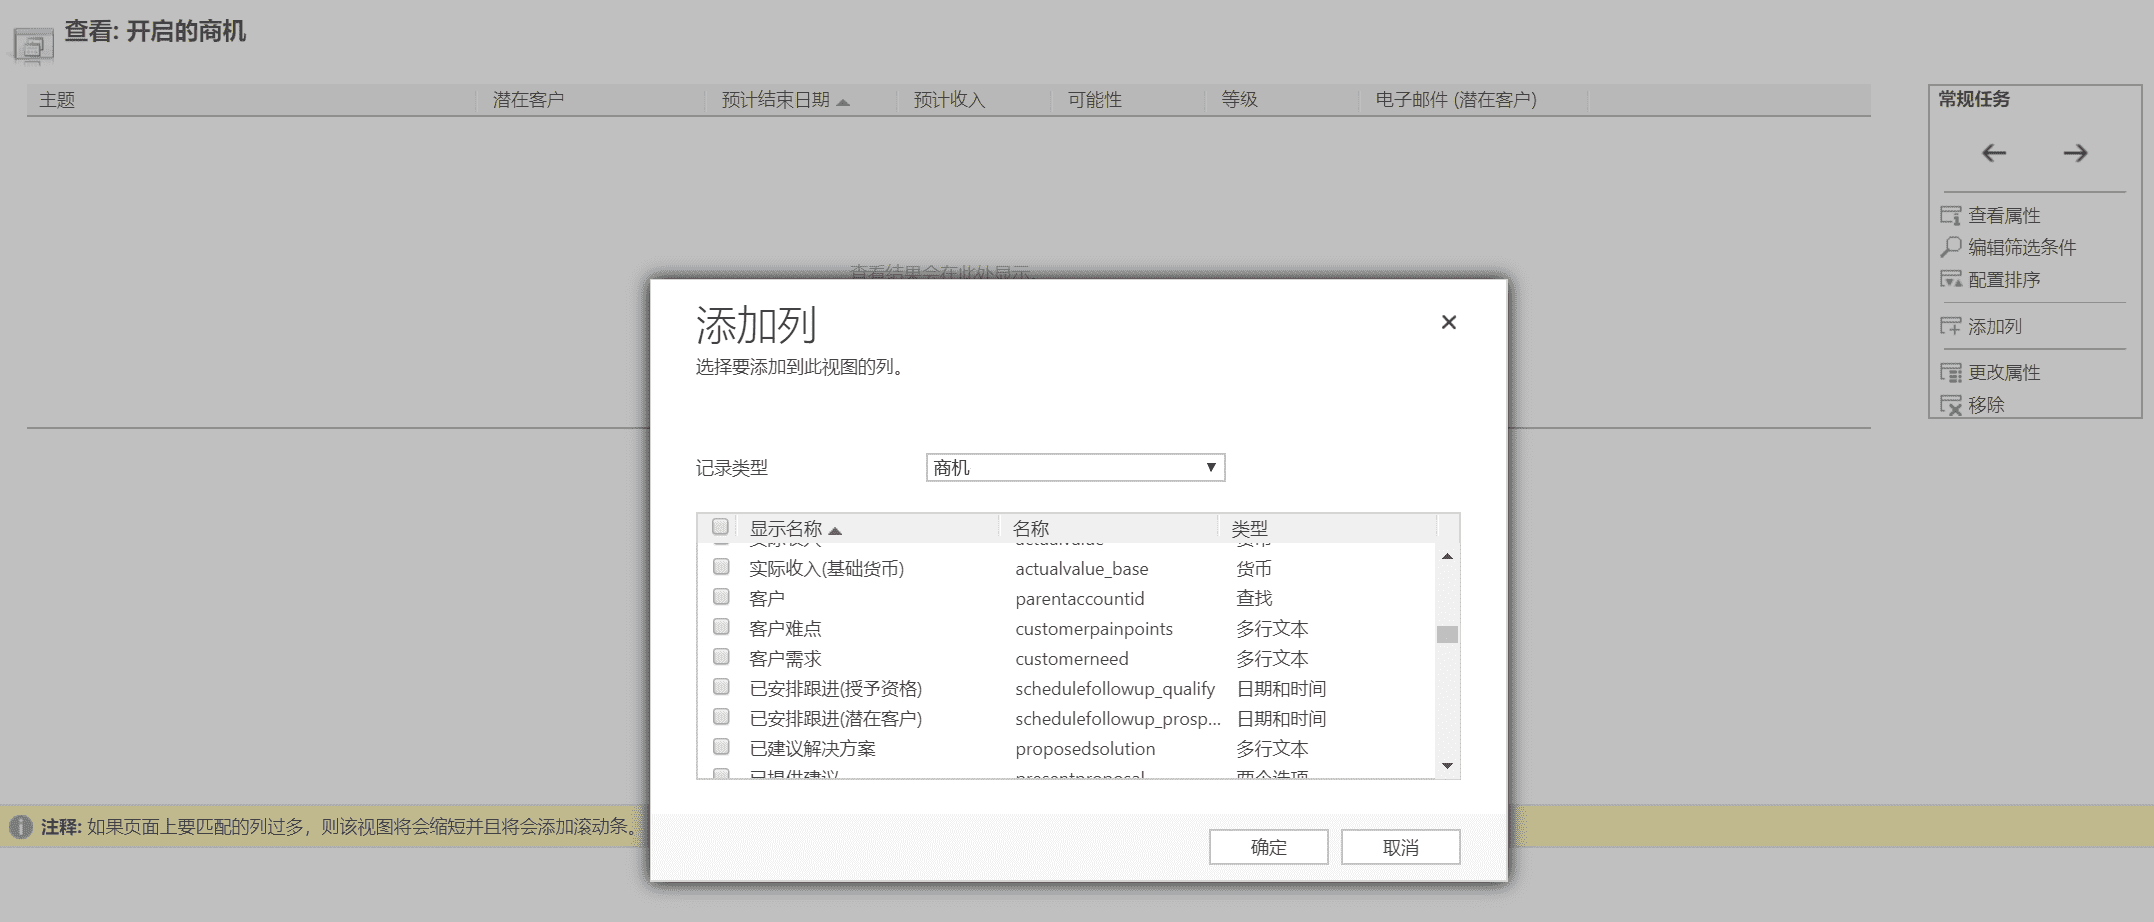This screenshot has width=2154, height=922.
Task: Click the schedulefollowup_qualify name cell
Action: pos(1115,689)
